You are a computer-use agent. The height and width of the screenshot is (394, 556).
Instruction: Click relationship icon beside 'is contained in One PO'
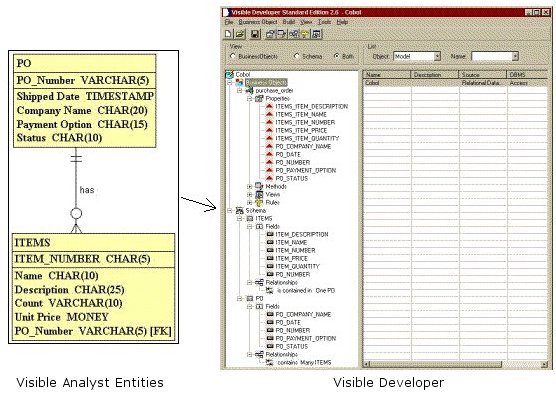pos(269,290)
